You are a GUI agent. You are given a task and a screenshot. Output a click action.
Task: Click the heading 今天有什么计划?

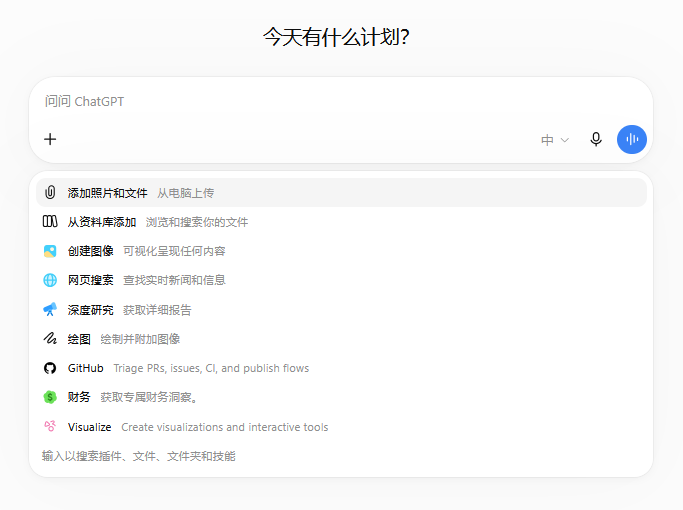[336, 37]
